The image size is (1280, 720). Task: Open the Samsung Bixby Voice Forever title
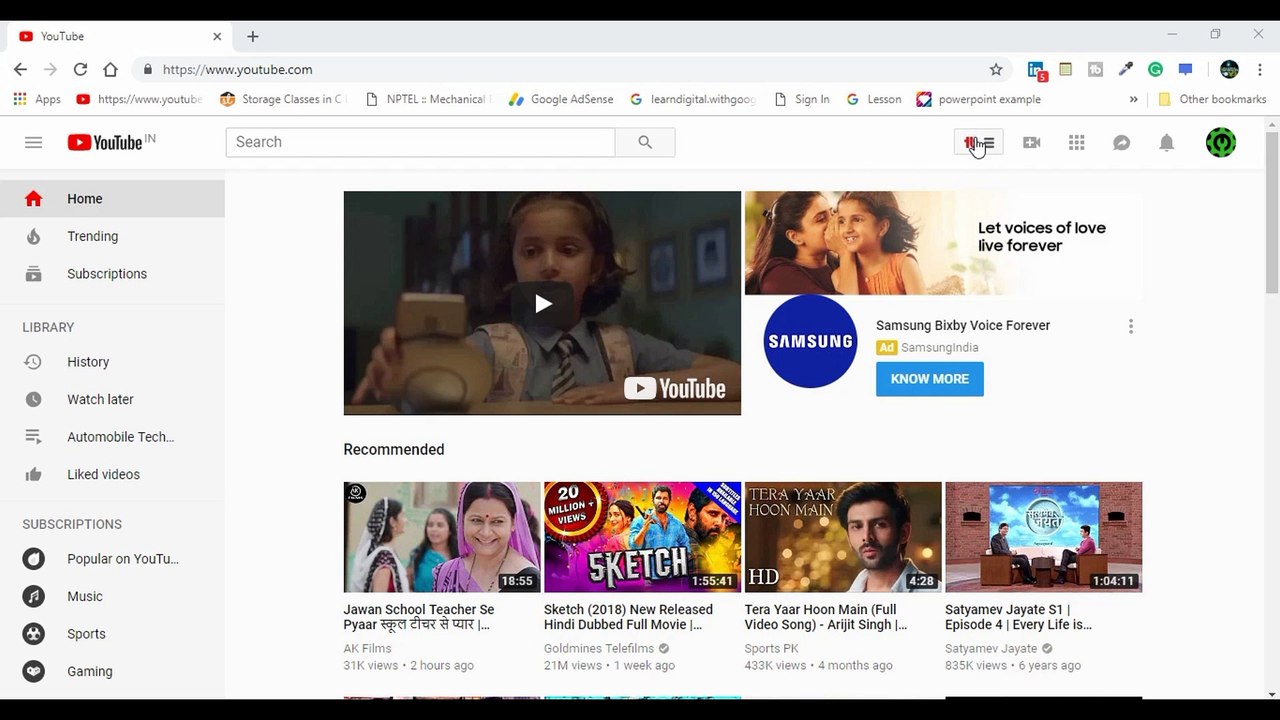[x=963, y=325]
